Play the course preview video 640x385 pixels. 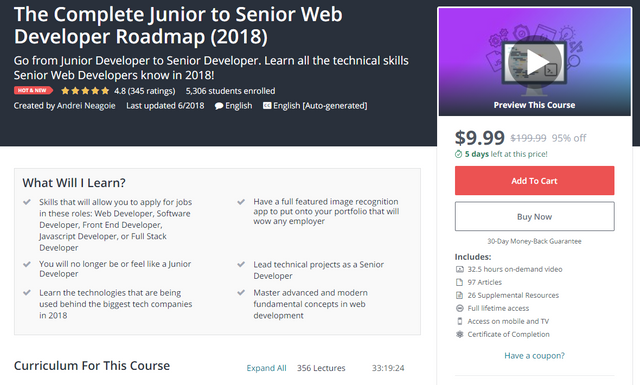click(534, 62)
